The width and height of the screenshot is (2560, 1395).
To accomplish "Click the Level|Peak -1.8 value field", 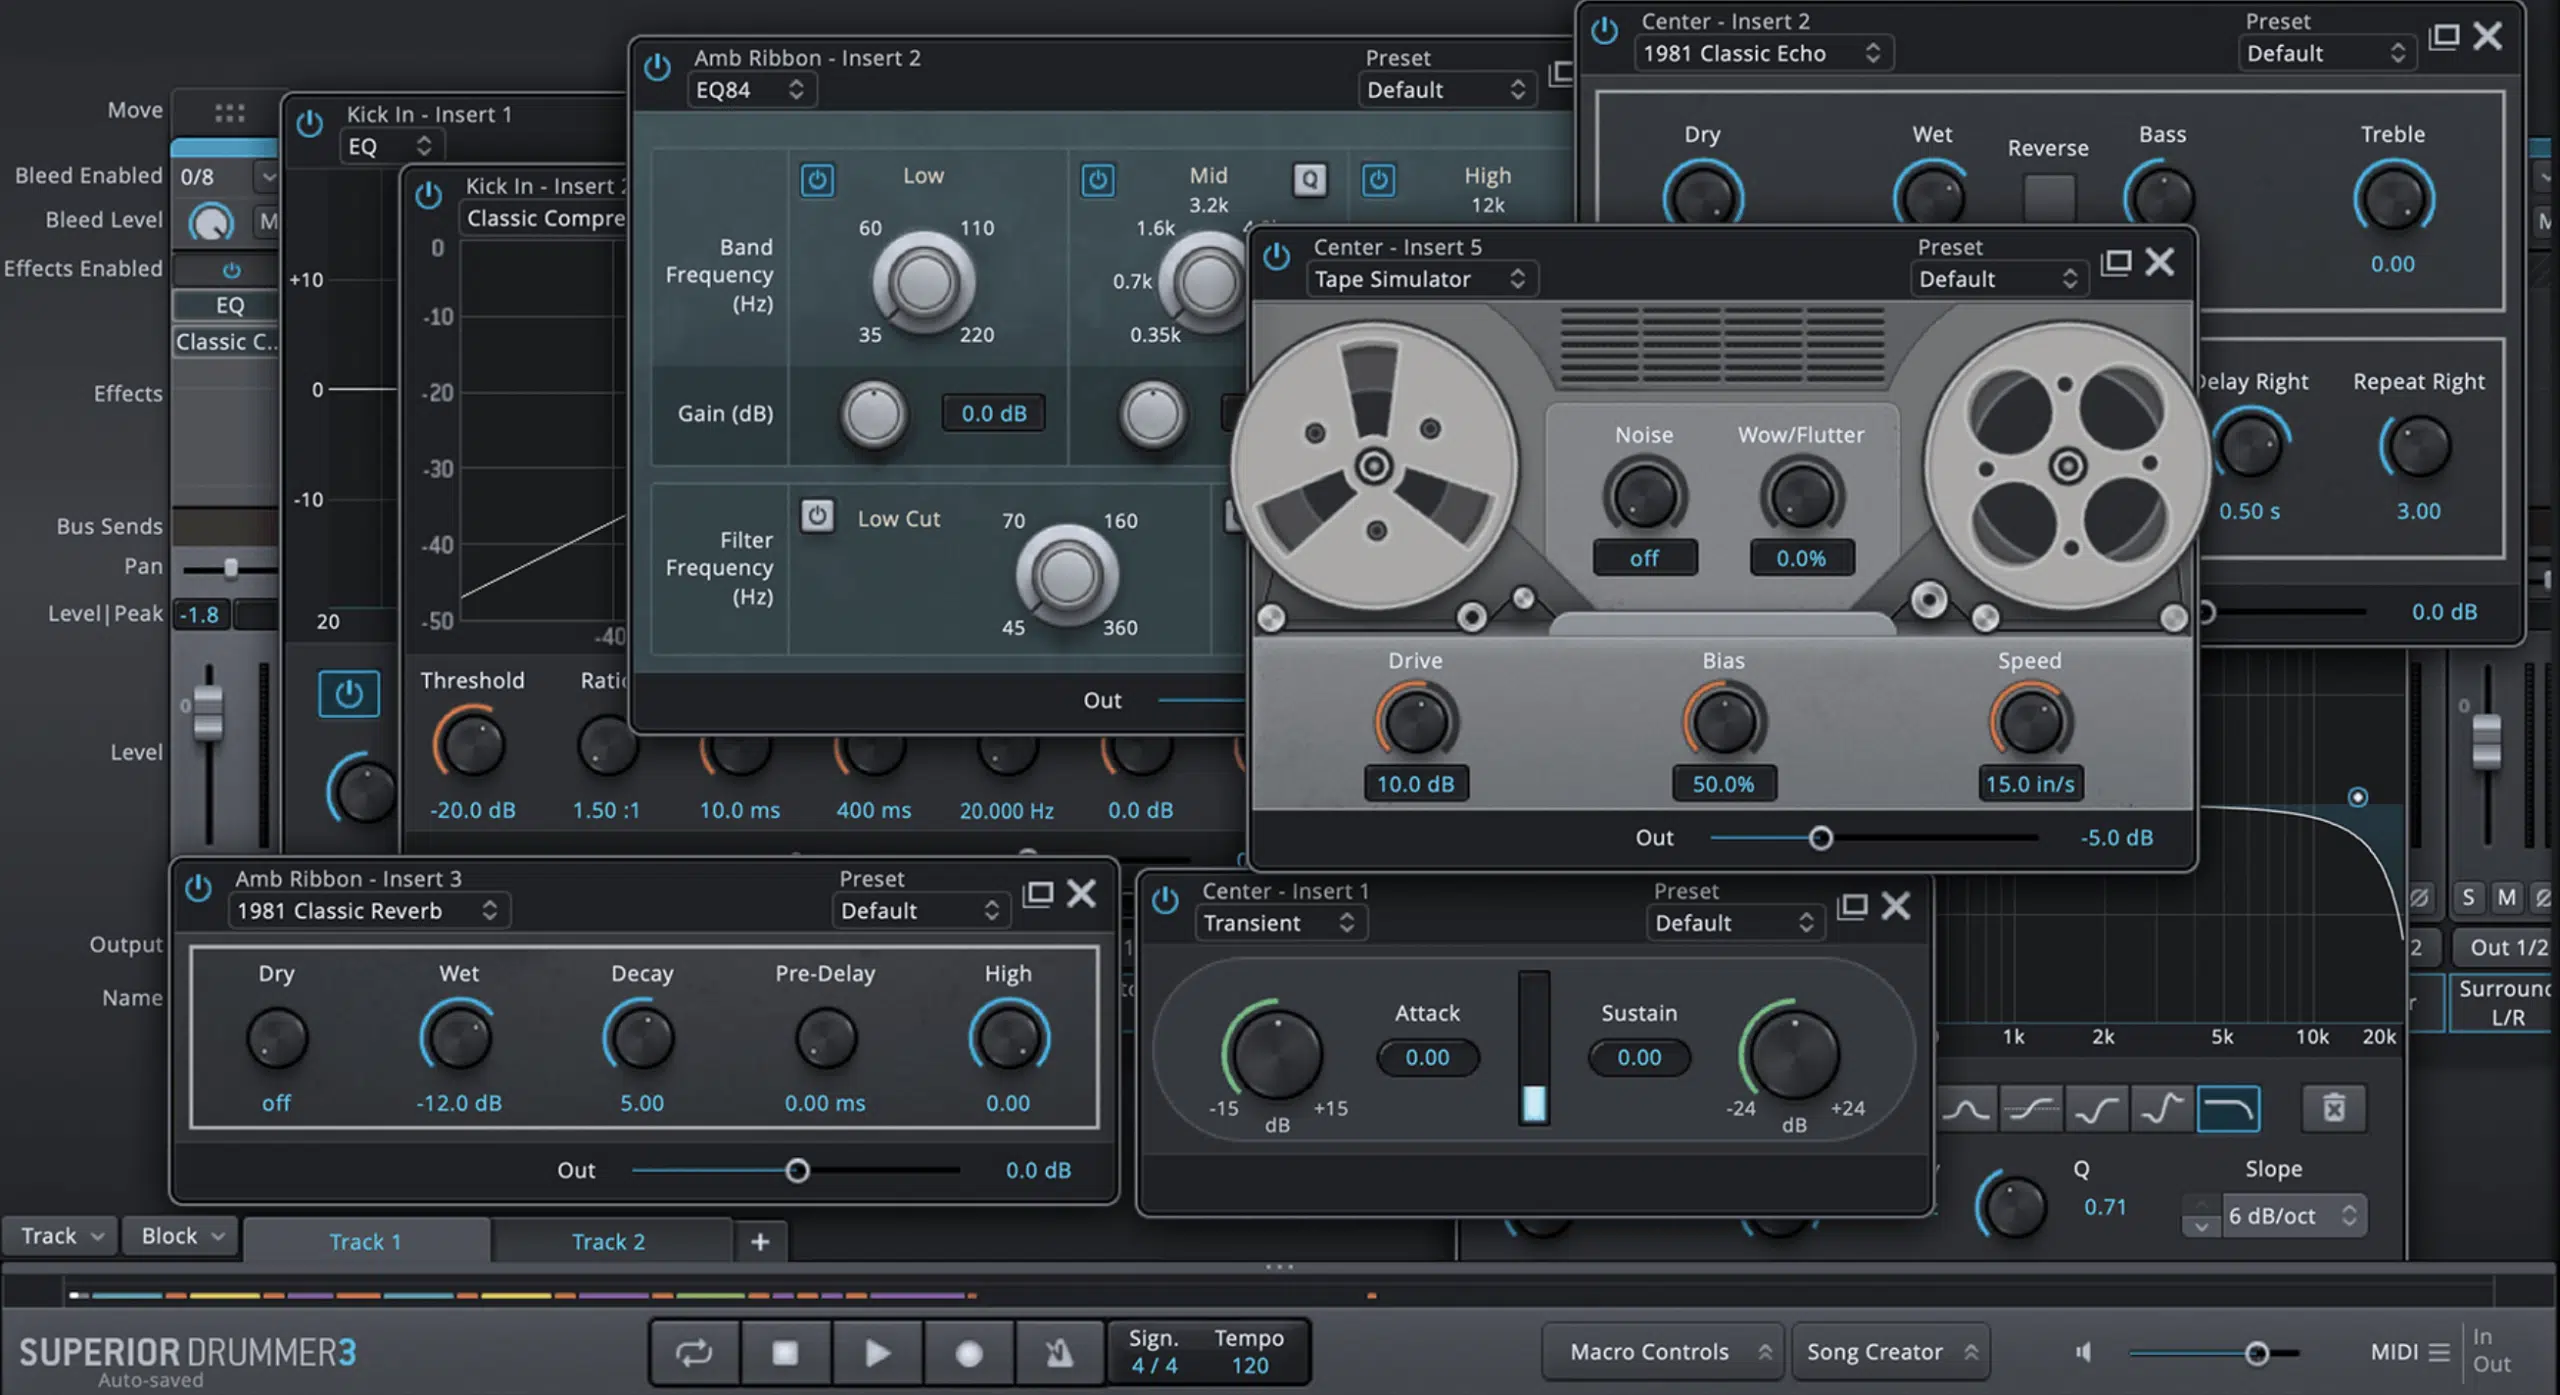I will (x=200, y=614).
